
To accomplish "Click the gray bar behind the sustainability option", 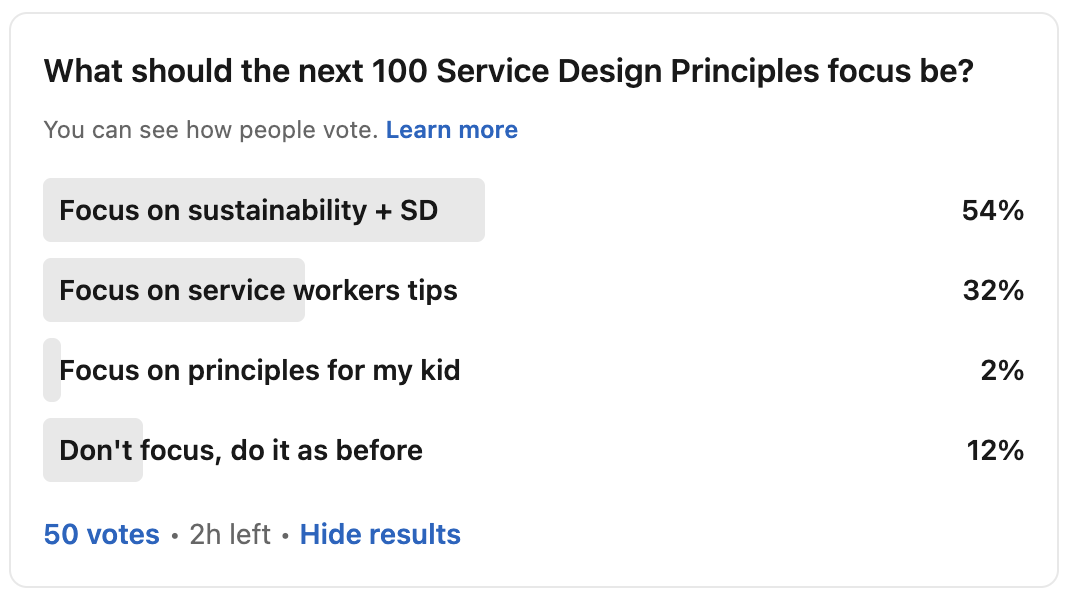I will (x=461, y=210).
